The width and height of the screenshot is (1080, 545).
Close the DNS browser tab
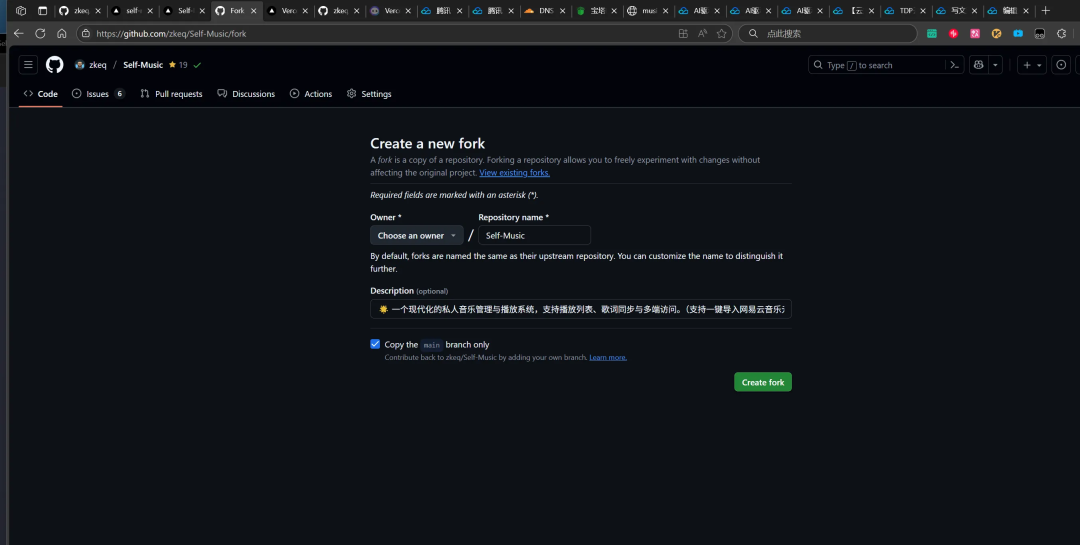click(x=563, y=10)
